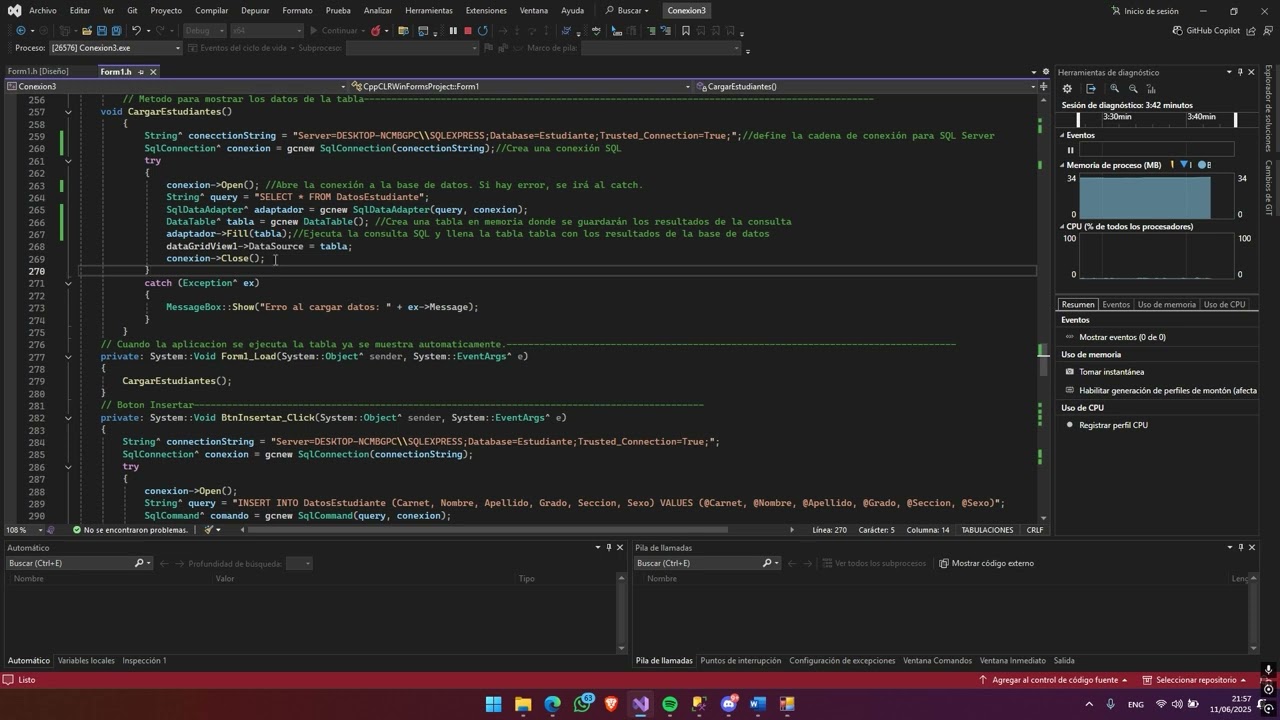Click the Undo arrow icon
Screen dimensions: 1280x720
136,31
